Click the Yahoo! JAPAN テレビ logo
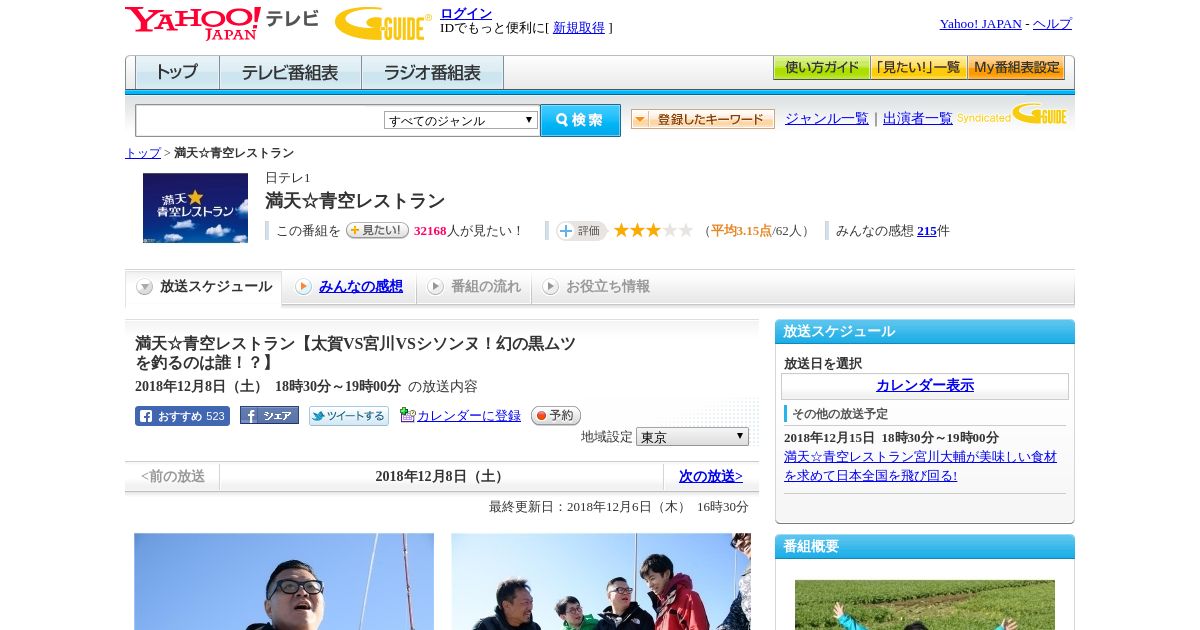Image resolution: width=1200 pixels, height=630 pixels. [x=222, y=23]
